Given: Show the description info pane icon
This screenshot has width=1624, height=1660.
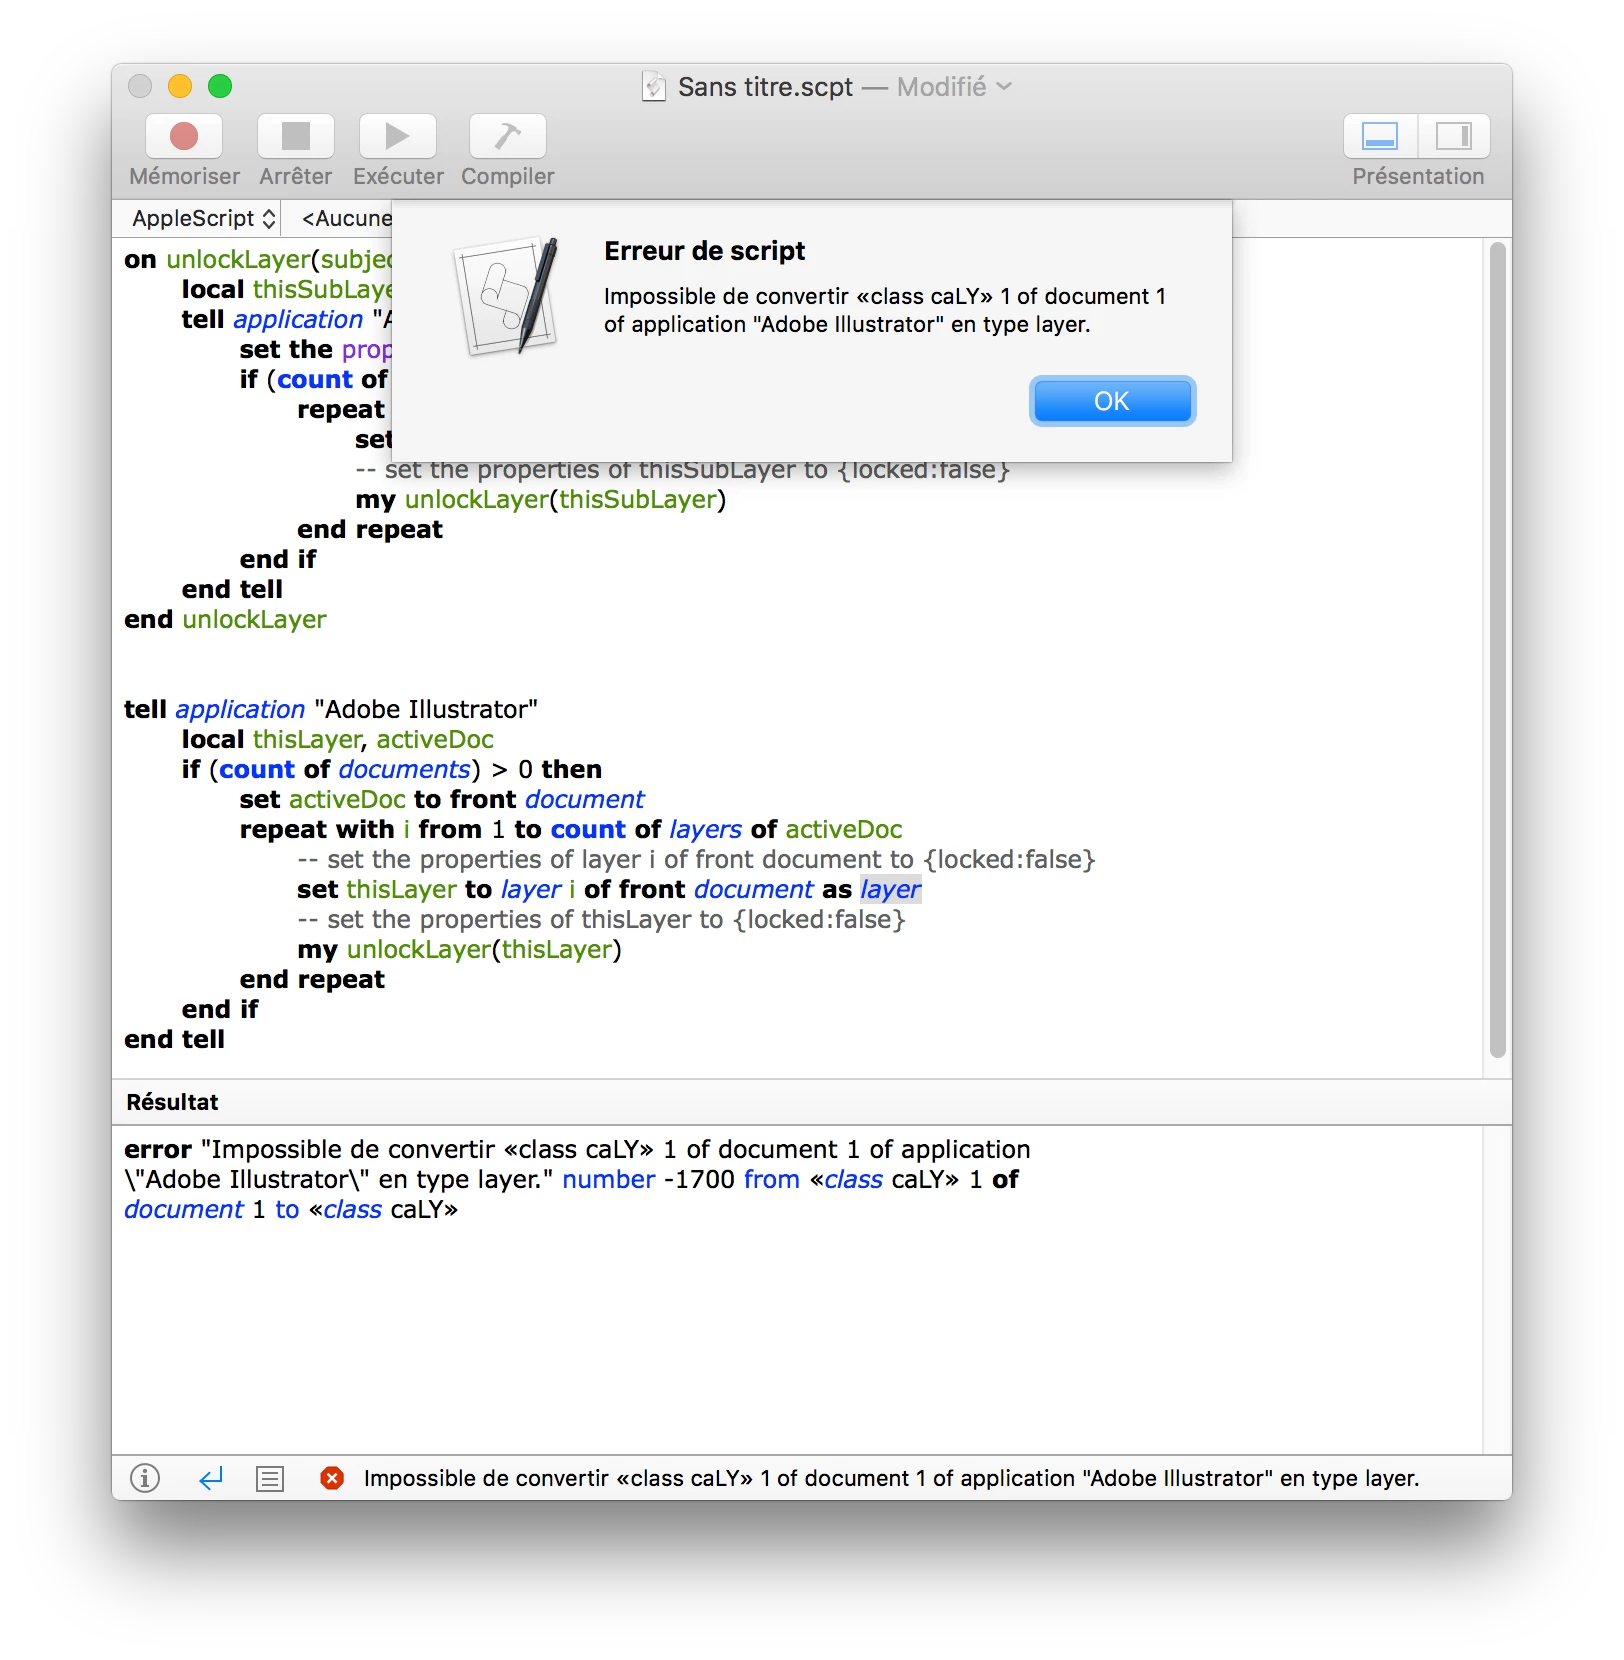Looking at the screenshot, I should (145, 1477).
